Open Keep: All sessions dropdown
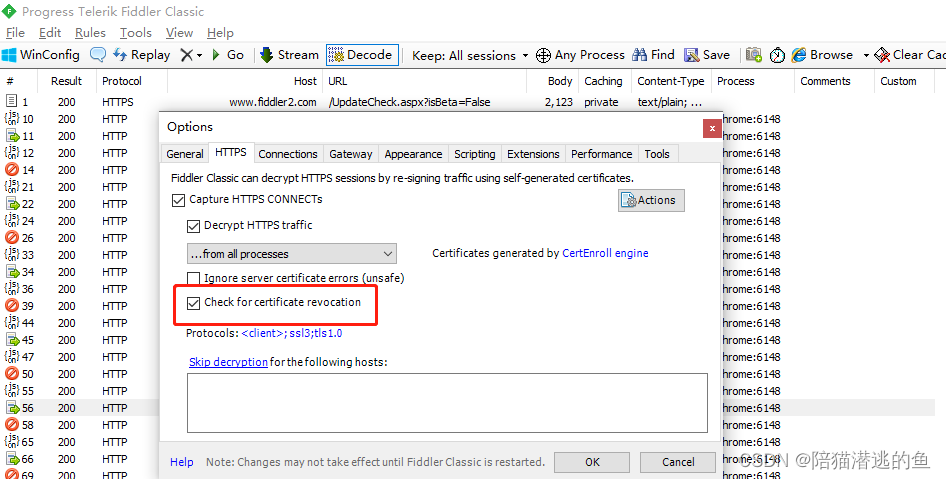The width and height of the screenshot is (946, 479). coord(470,56)
